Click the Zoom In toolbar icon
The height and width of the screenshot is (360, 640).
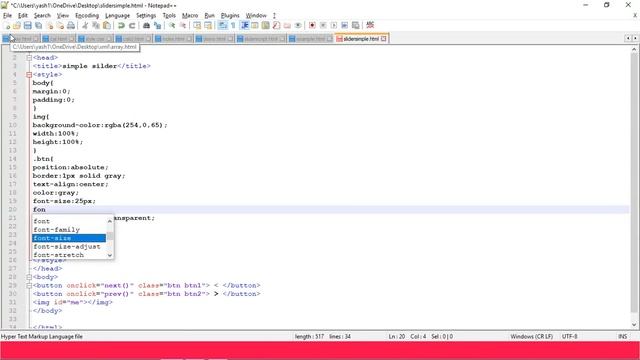click(172, 25)
